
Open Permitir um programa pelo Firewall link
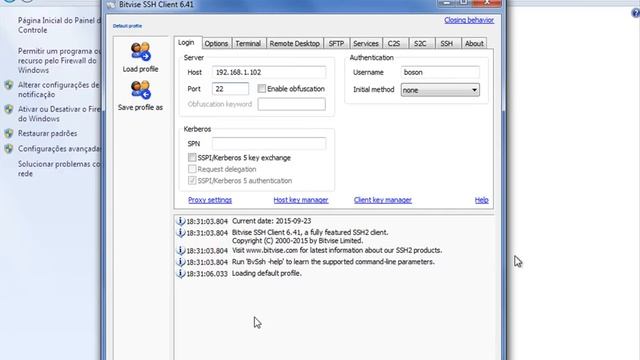[59, 61]
